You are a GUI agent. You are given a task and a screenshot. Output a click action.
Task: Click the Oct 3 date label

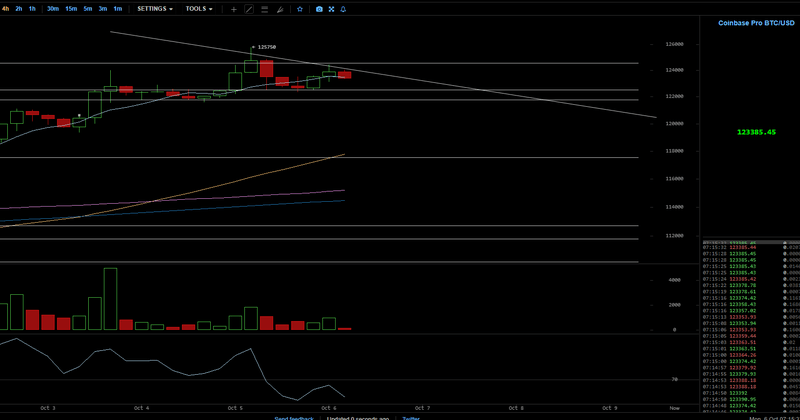[48, 408]
